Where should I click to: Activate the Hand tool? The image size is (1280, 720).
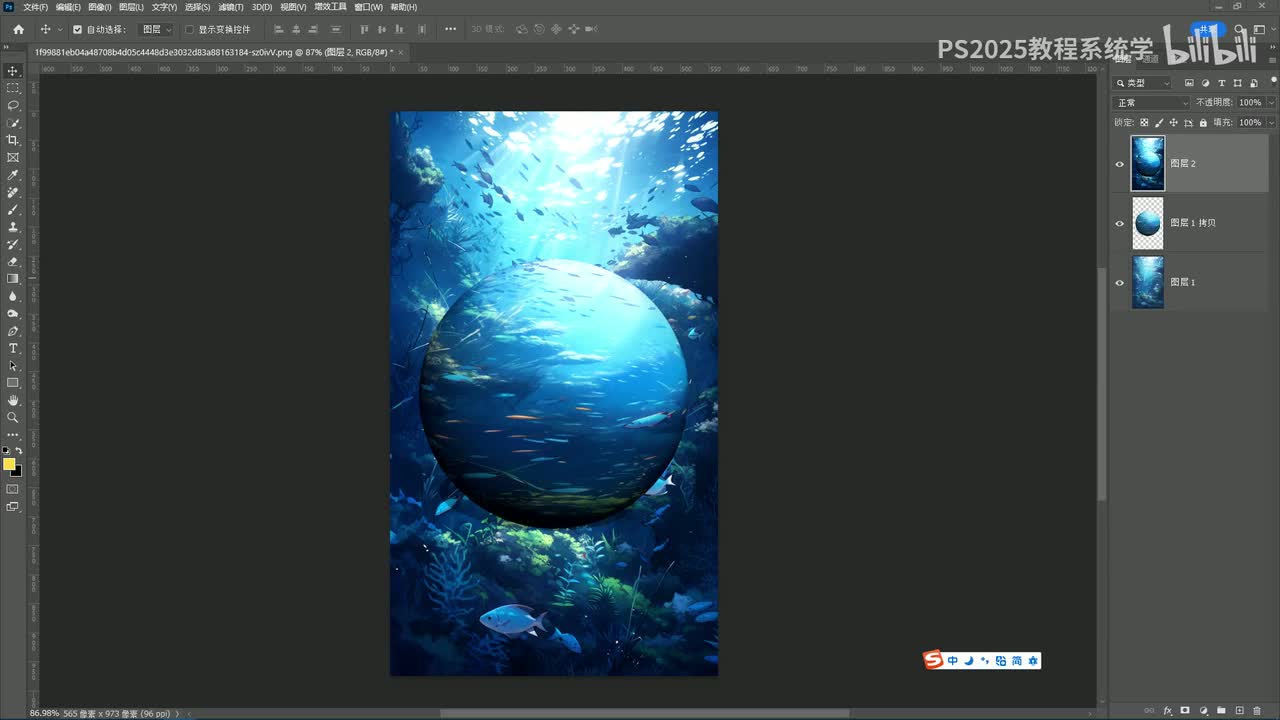(13, 400)
